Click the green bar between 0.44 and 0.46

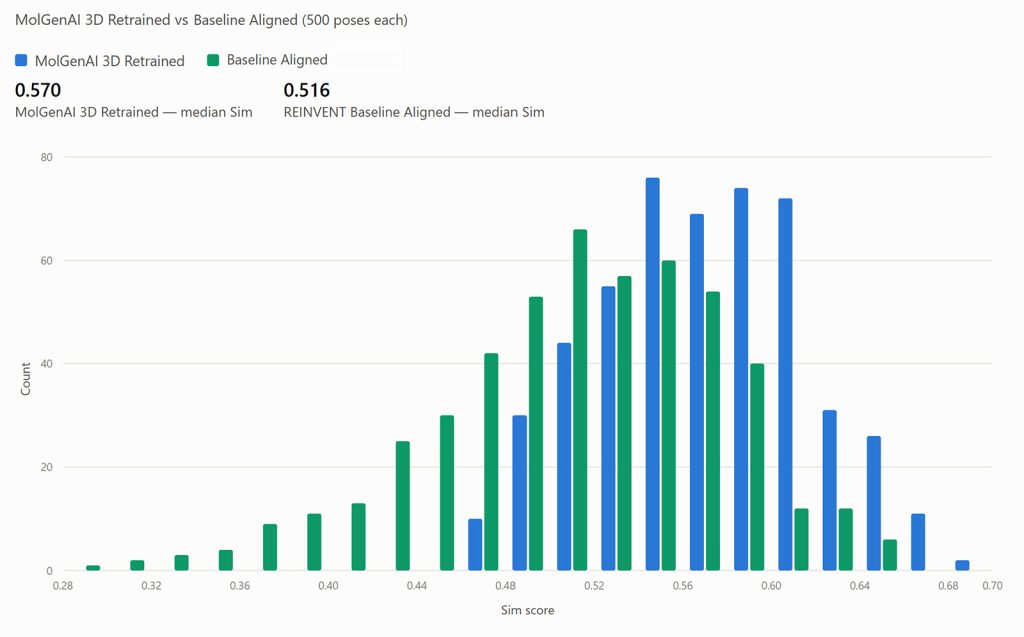click(x=447, y=493)
